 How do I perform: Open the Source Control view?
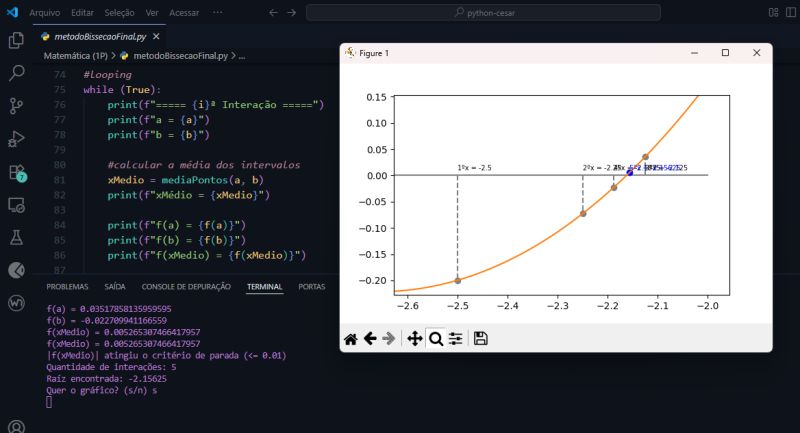coord(16,106)
